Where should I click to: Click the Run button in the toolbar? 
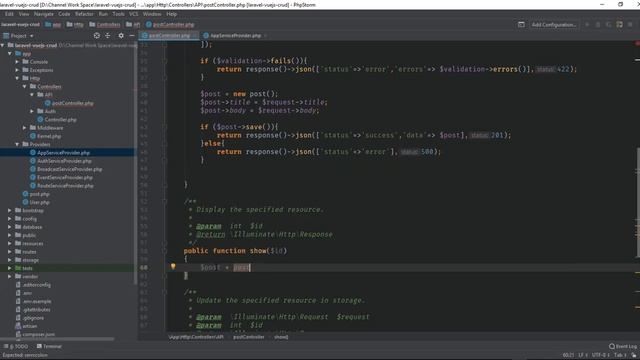point(587,24)
